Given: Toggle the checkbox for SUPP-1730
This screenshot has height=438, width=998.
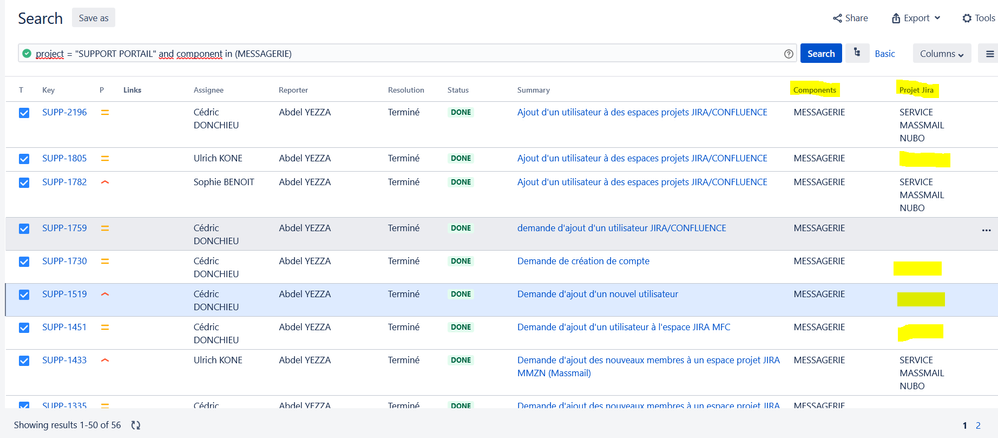Looking at the screenshot, I should pos(24,262).
